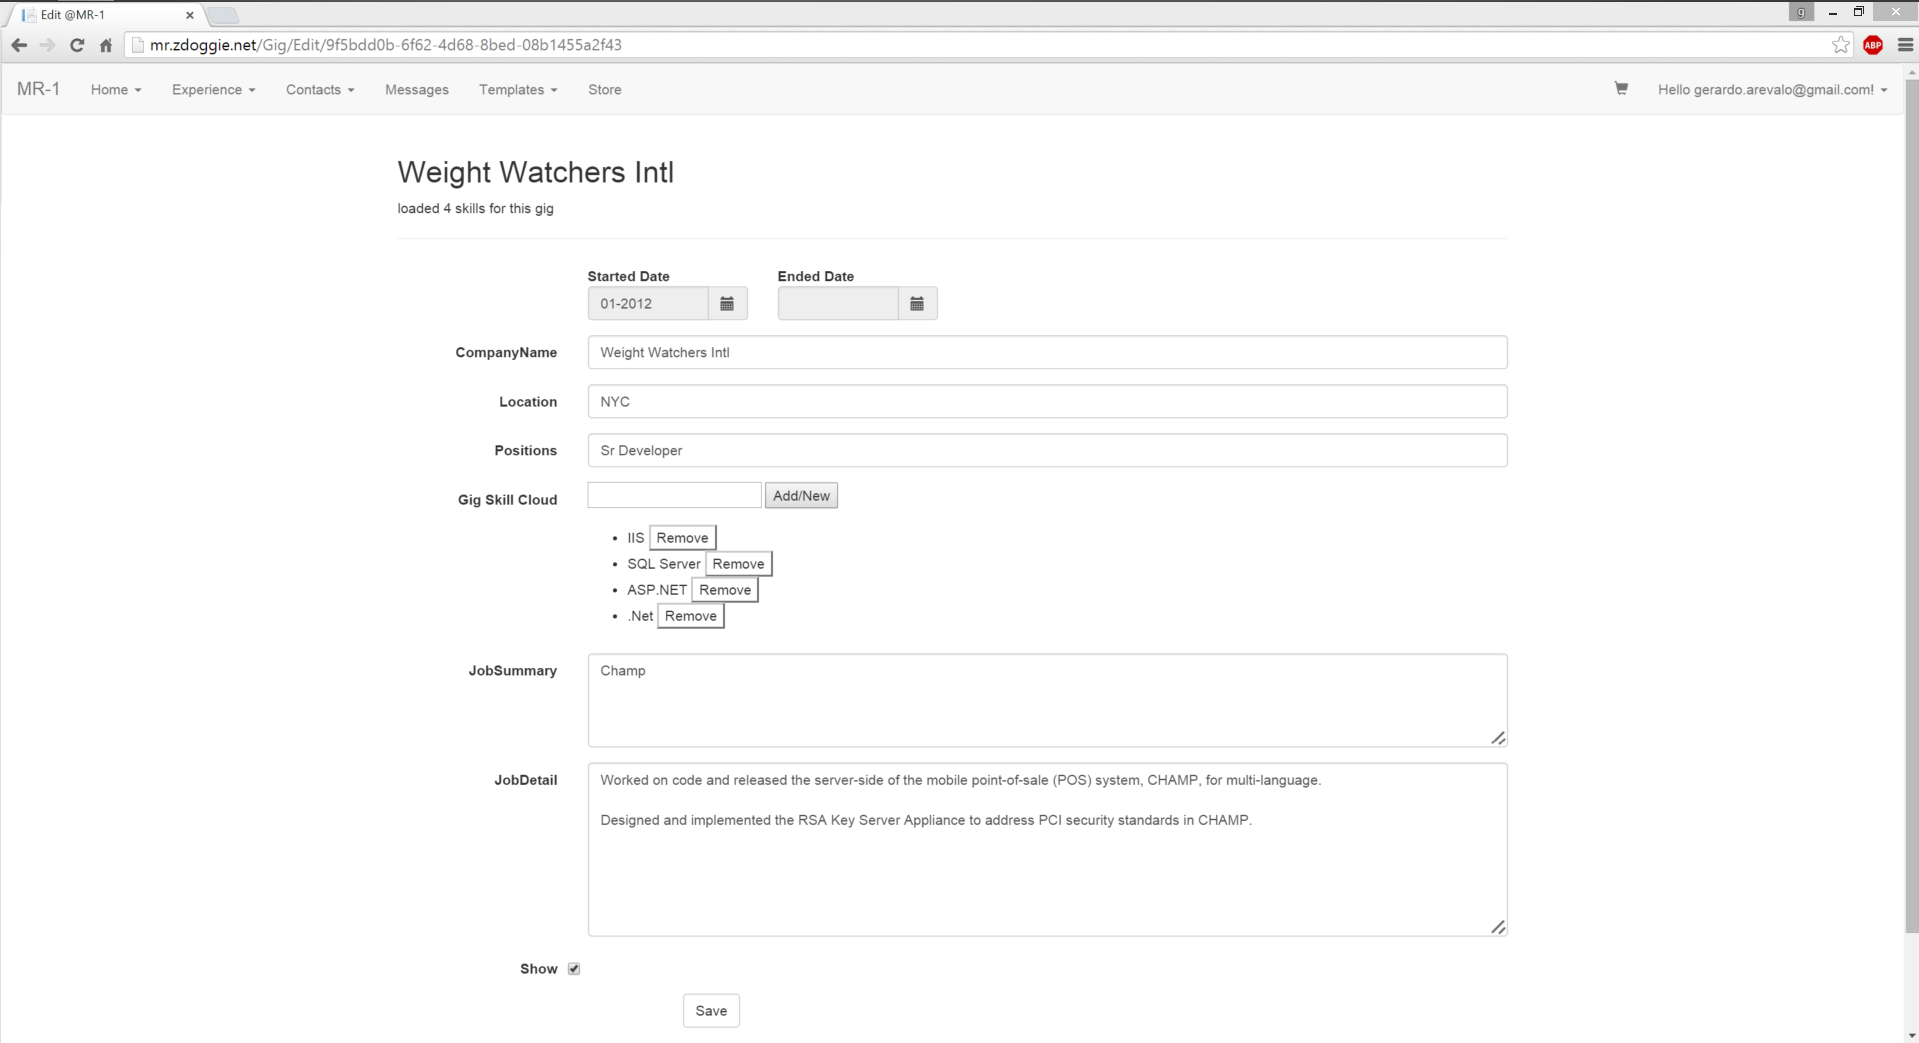Click the page scrollbar up arrow
This screenshot has height=1043, width=1919.
click(x=1911, y=72)
